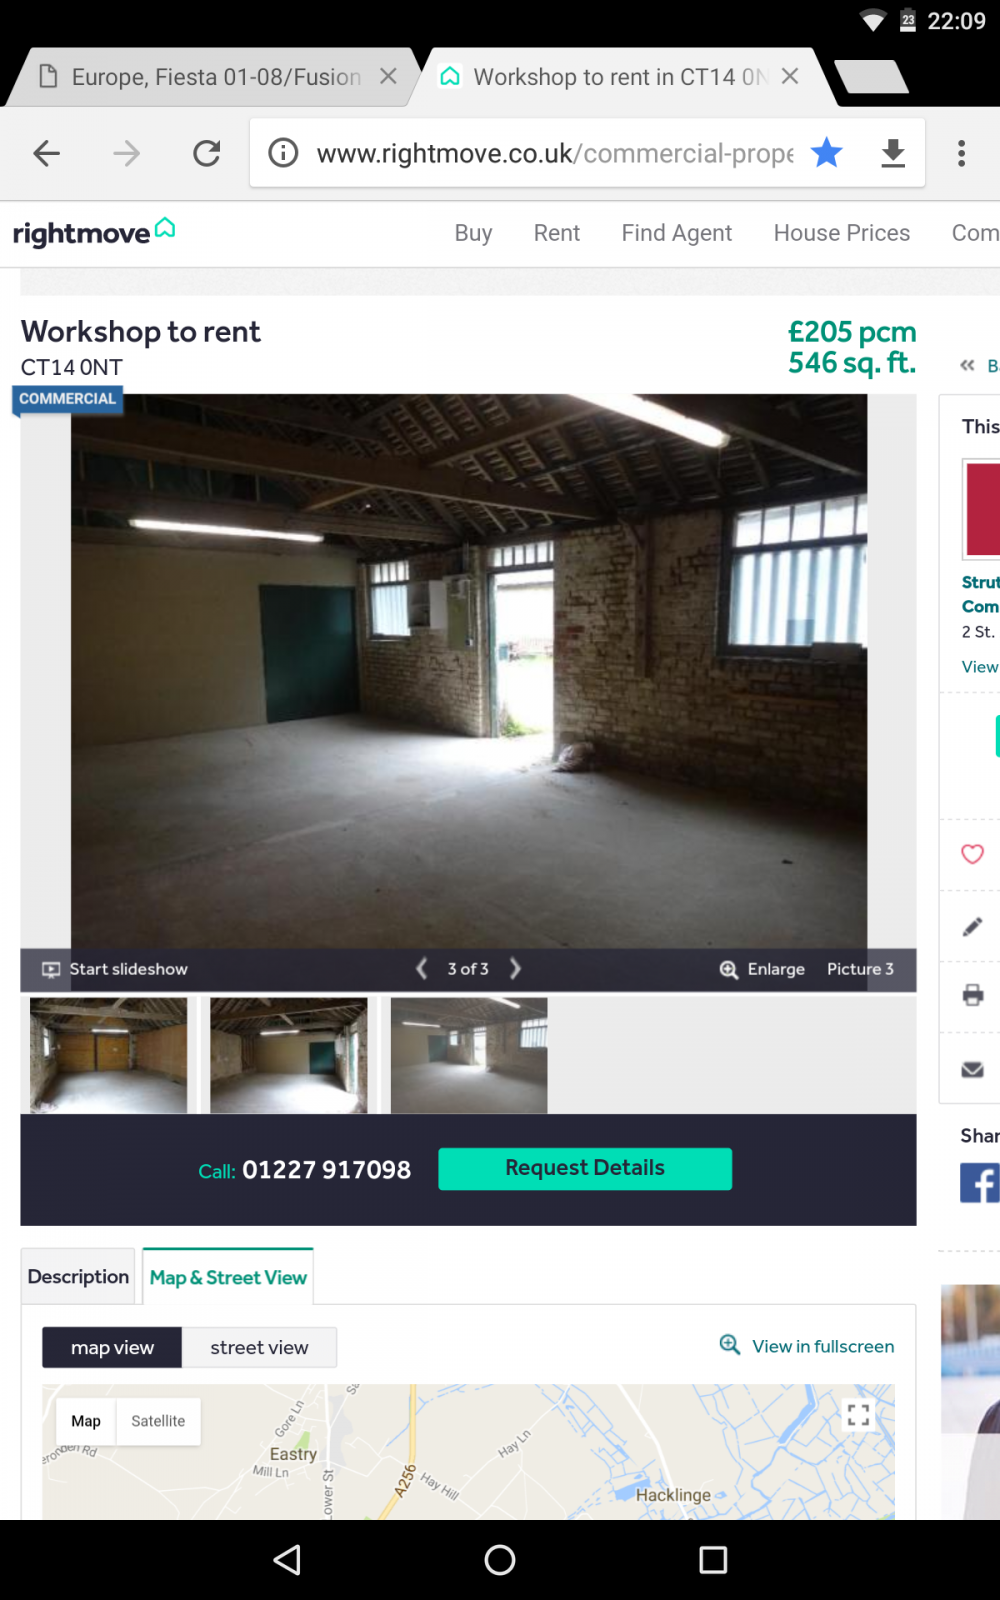Reload the page with the refresh icon
This screenshot has width=1000, height=1600.
pos(207,153)
